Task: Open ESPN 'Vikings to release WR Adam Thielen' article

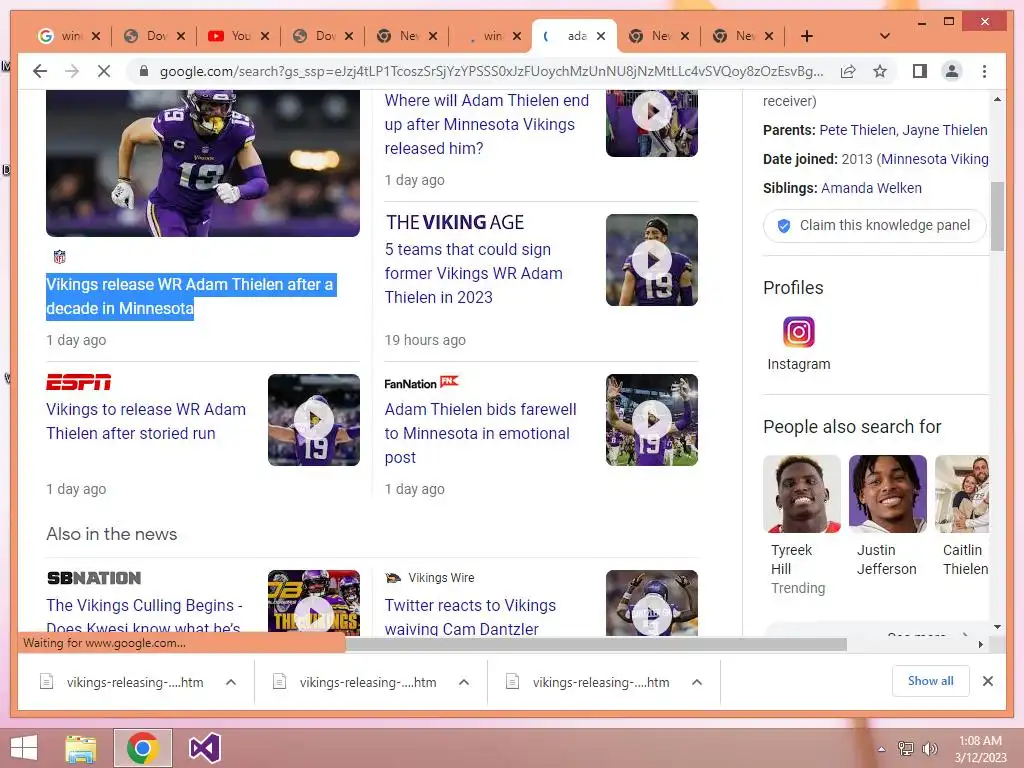Action: click(146, 421)
